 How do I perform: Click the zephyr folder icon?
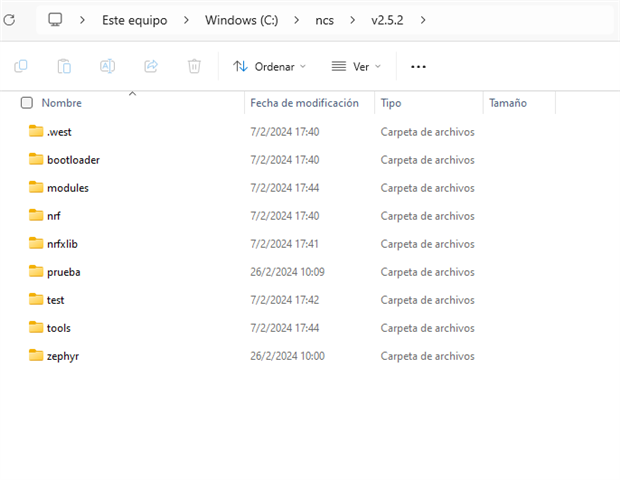pyautogui.click(x=36, y=355)
